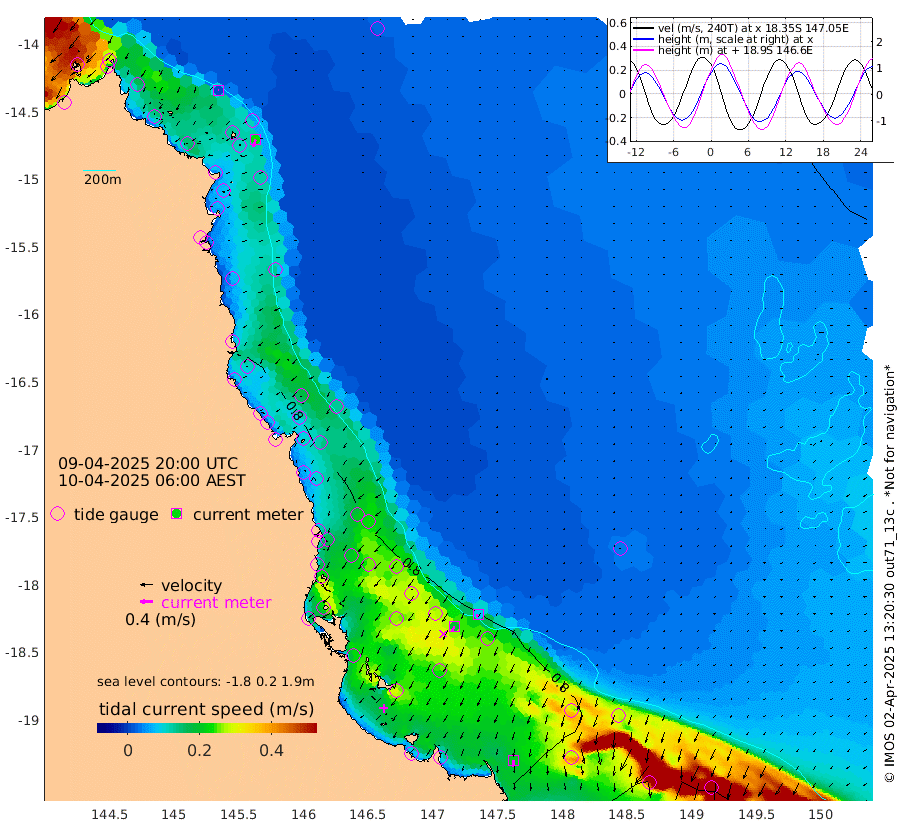Click the 0.2 tick label under the color bar
This screenshot has width=900, height=834.
click(x=199, y=750)
